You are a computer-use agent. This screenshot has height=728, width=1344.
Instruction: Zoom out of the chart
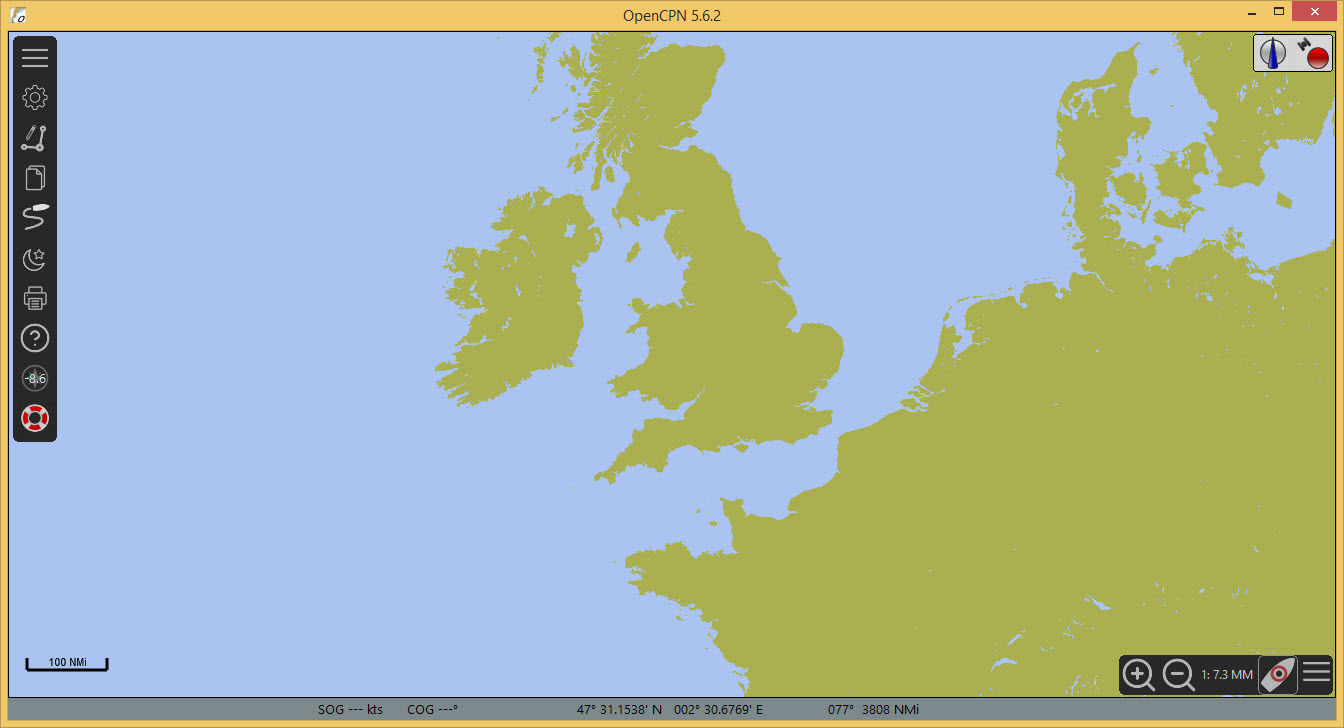tap(1179, 675)
